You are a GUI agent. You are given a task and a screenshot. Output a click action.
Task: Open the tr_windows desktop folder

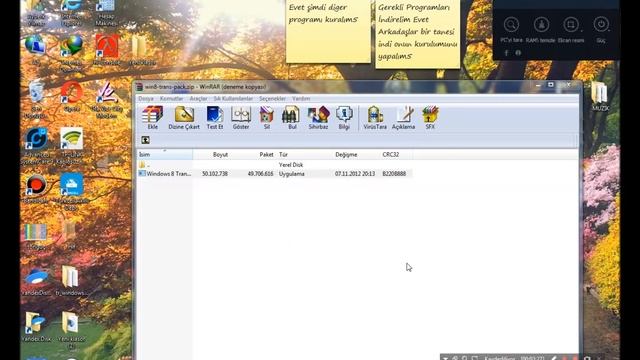(x=71, y=280)
